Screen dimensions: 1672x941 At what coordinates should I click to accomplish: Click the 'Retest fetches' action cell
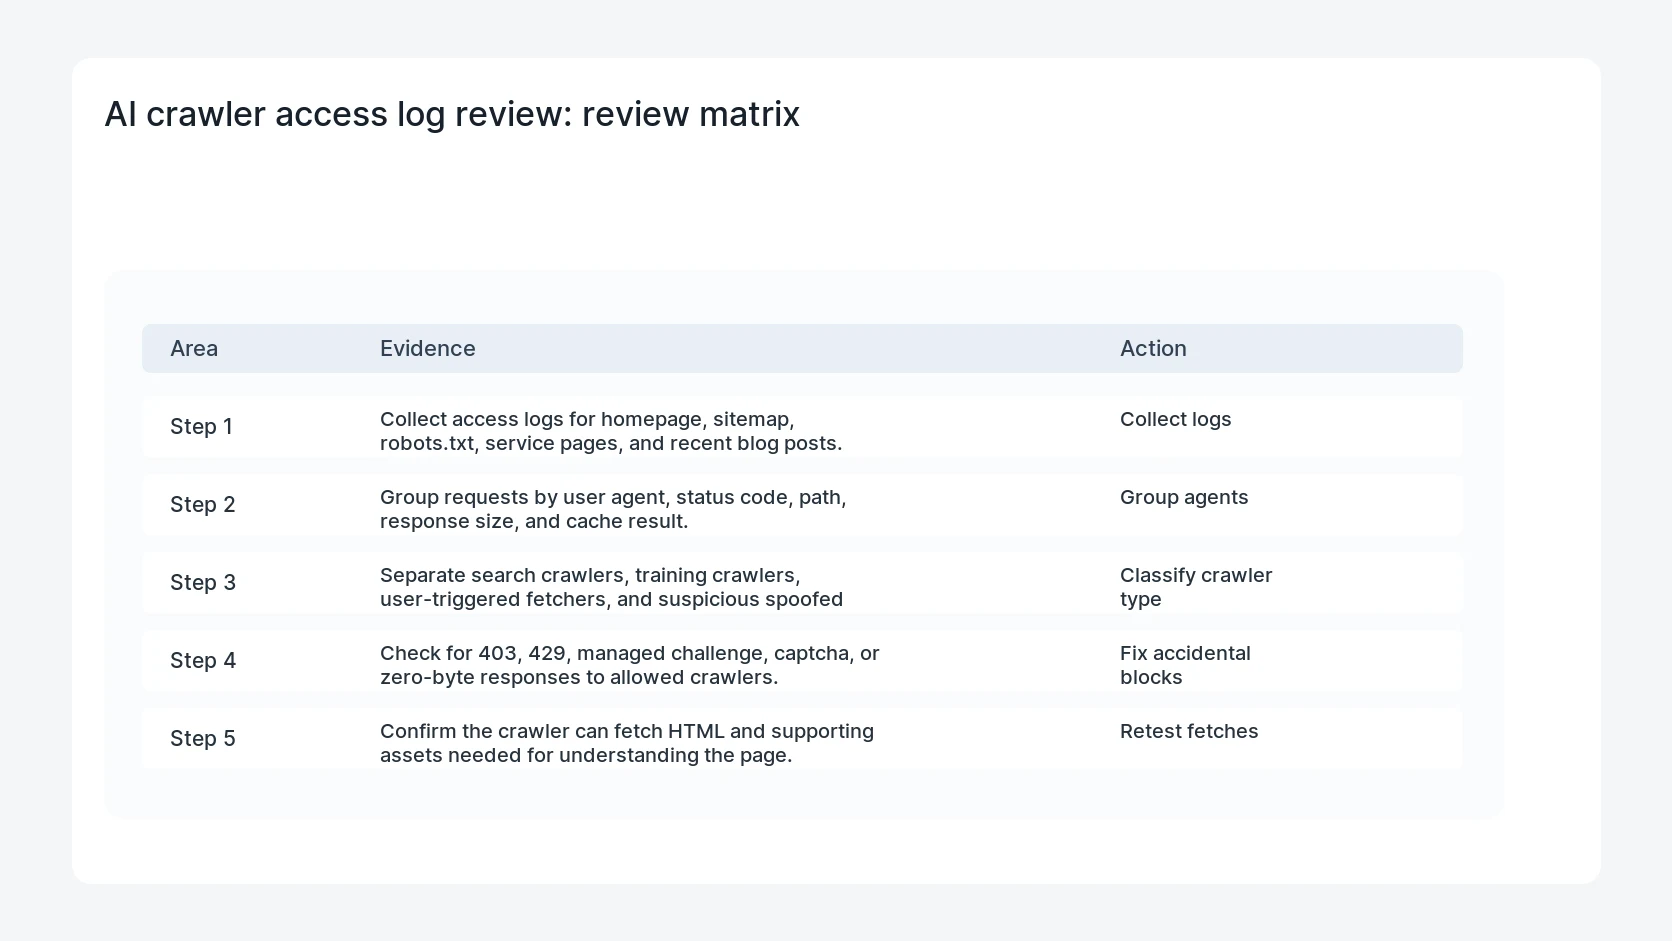point(1189,731)
